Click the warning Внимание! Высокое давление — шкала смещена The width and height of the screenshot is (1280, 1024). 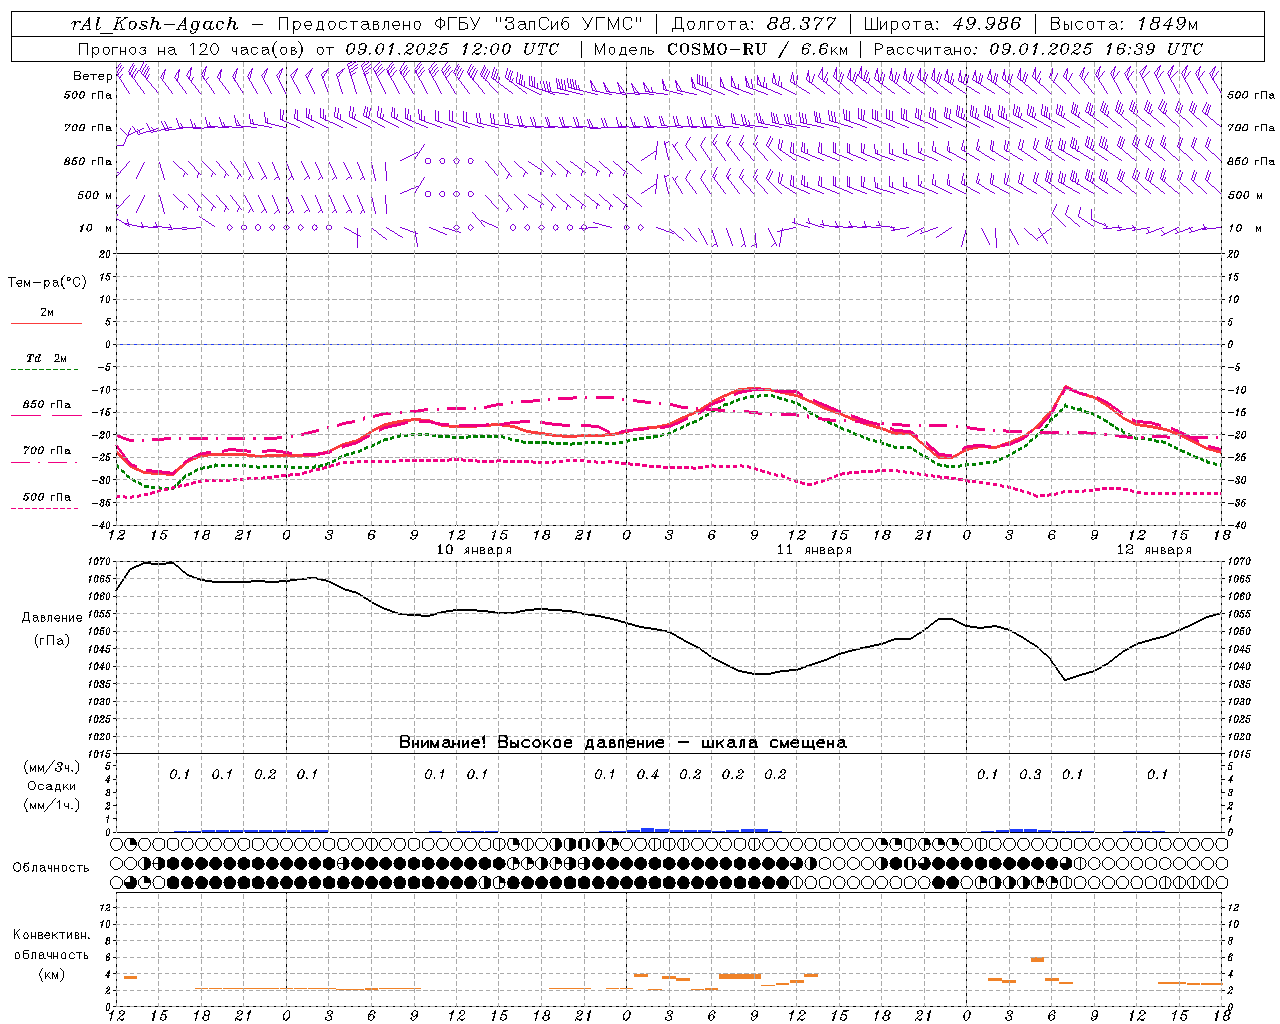(623, 743)
